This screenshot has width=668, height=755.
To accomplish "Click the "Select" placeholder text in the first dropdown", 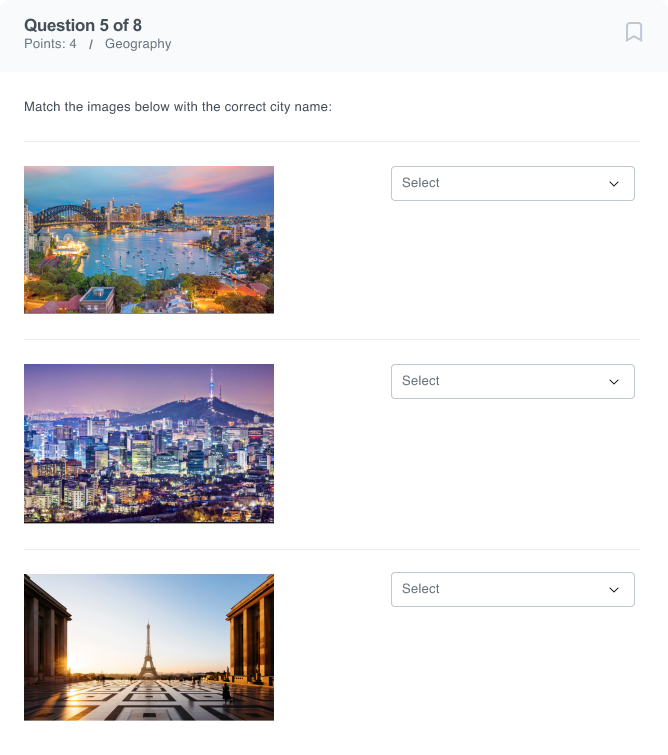I will [x=421, y=183].
